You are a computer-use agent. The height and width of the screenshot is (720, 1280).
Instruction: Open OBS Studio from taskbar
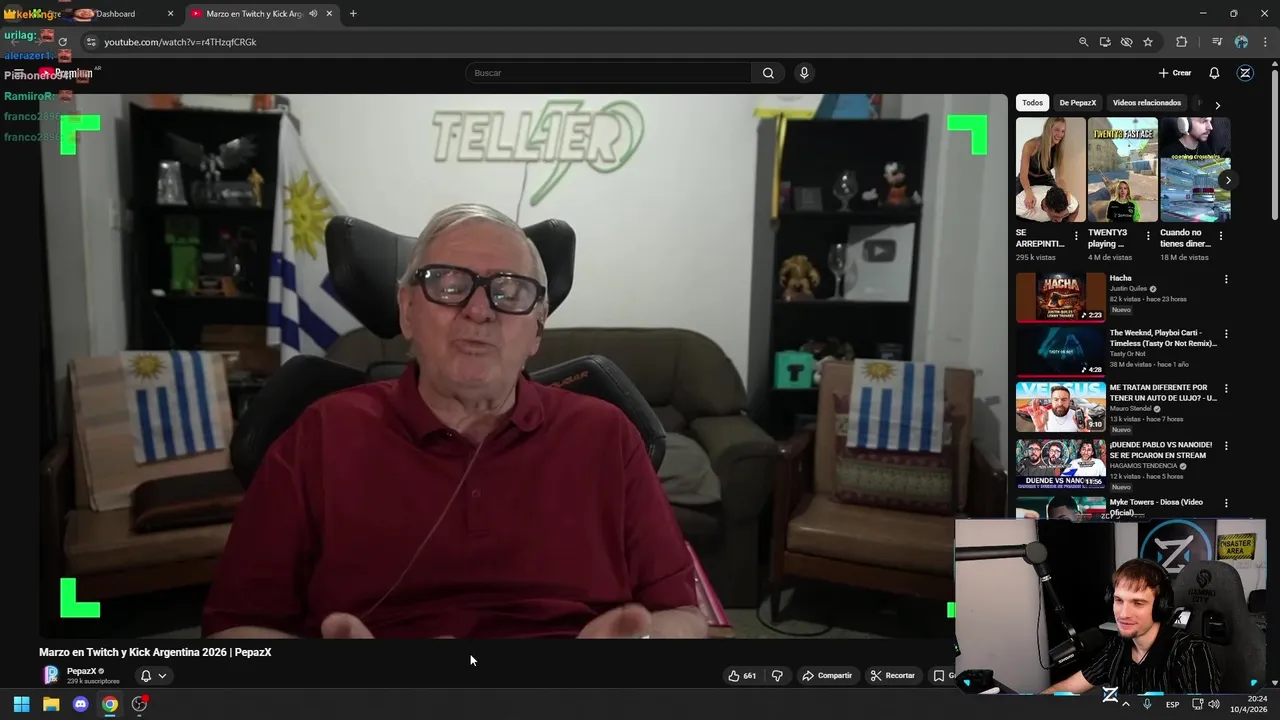point(139,704)
